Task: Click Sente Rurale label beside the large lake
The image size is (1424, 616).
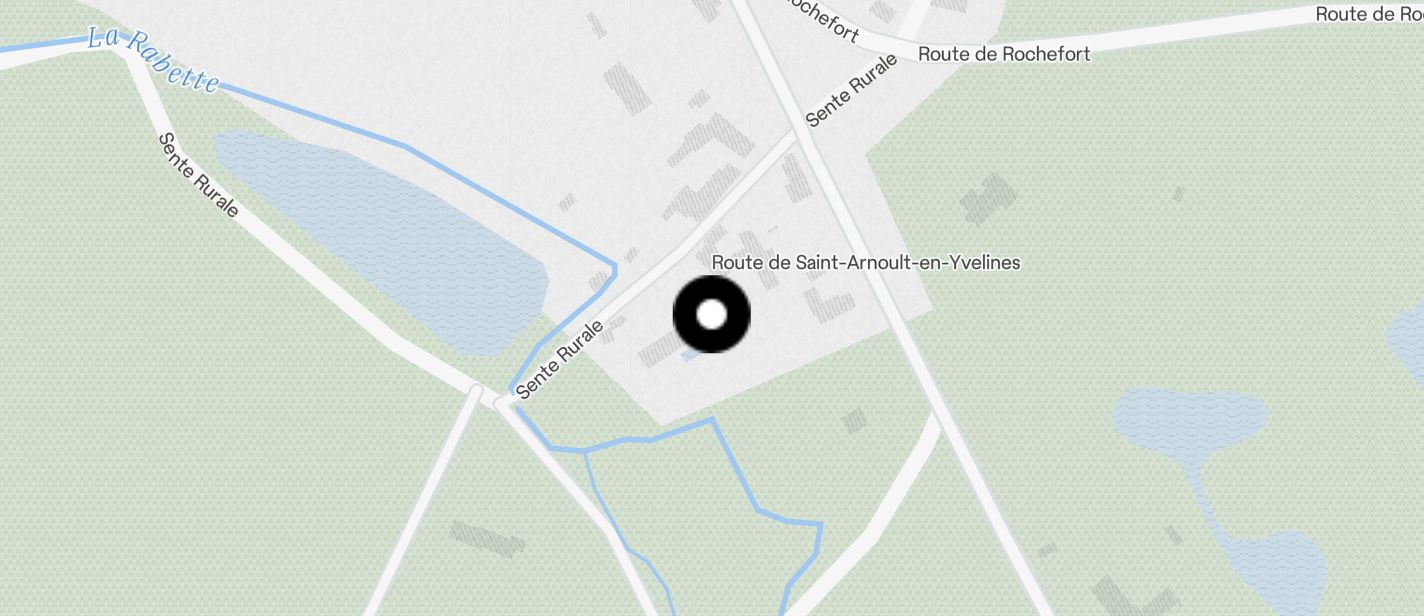Action: 561,360
